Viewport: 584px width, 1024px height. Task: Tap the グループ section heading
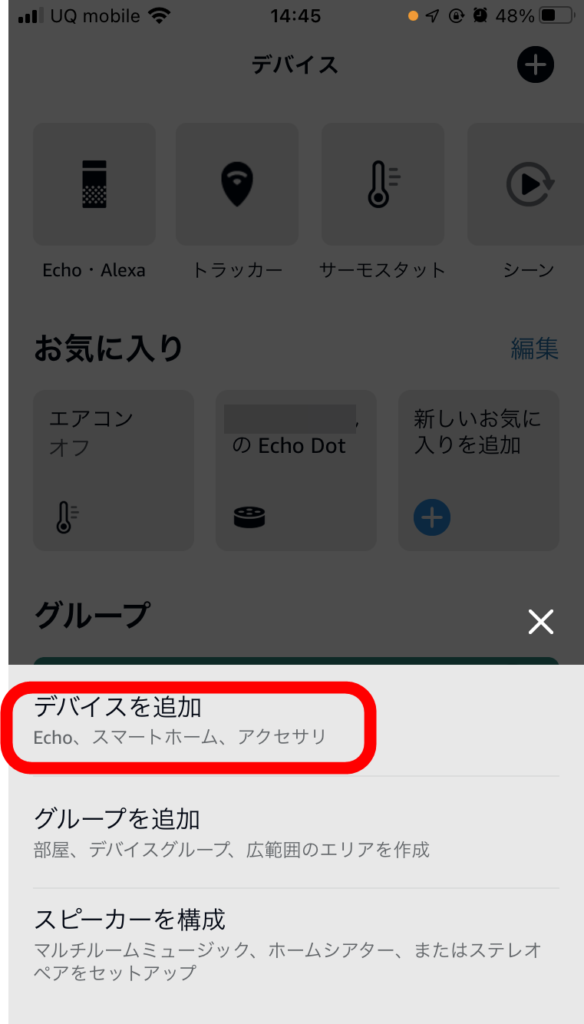tap(92, 615)
